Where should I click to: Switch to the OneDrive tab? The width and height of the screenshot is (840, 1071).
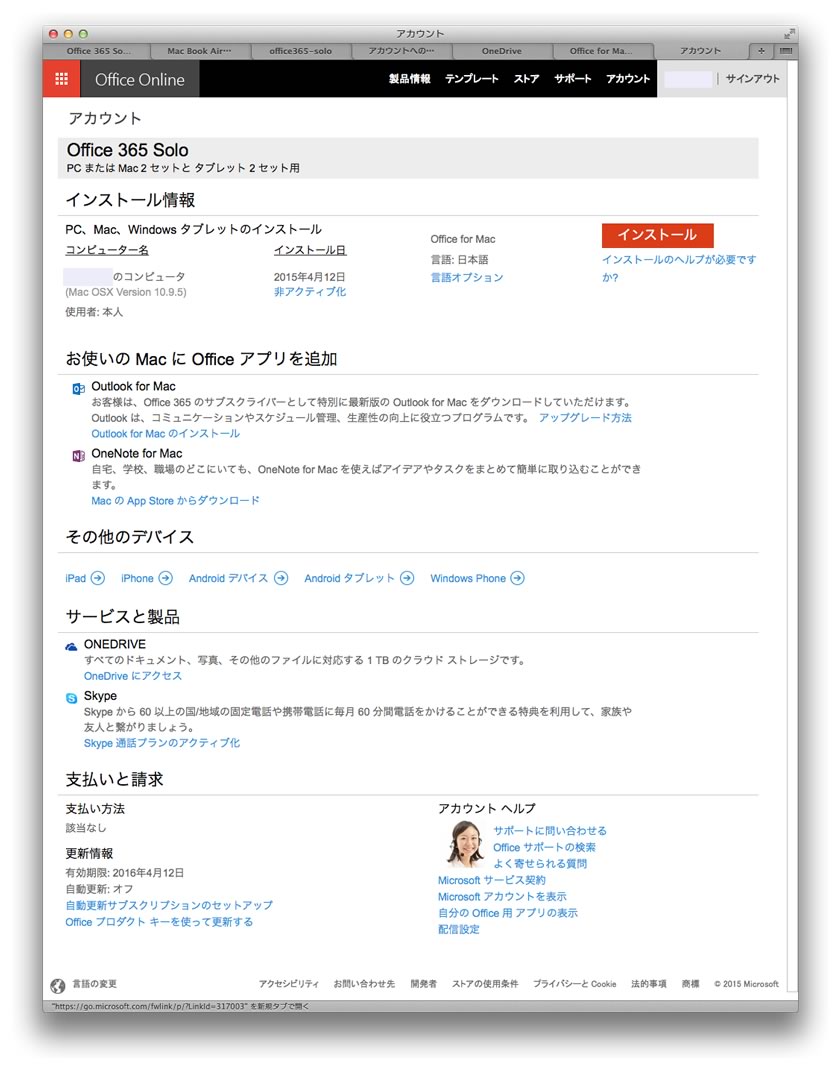[x=501, y=51]
